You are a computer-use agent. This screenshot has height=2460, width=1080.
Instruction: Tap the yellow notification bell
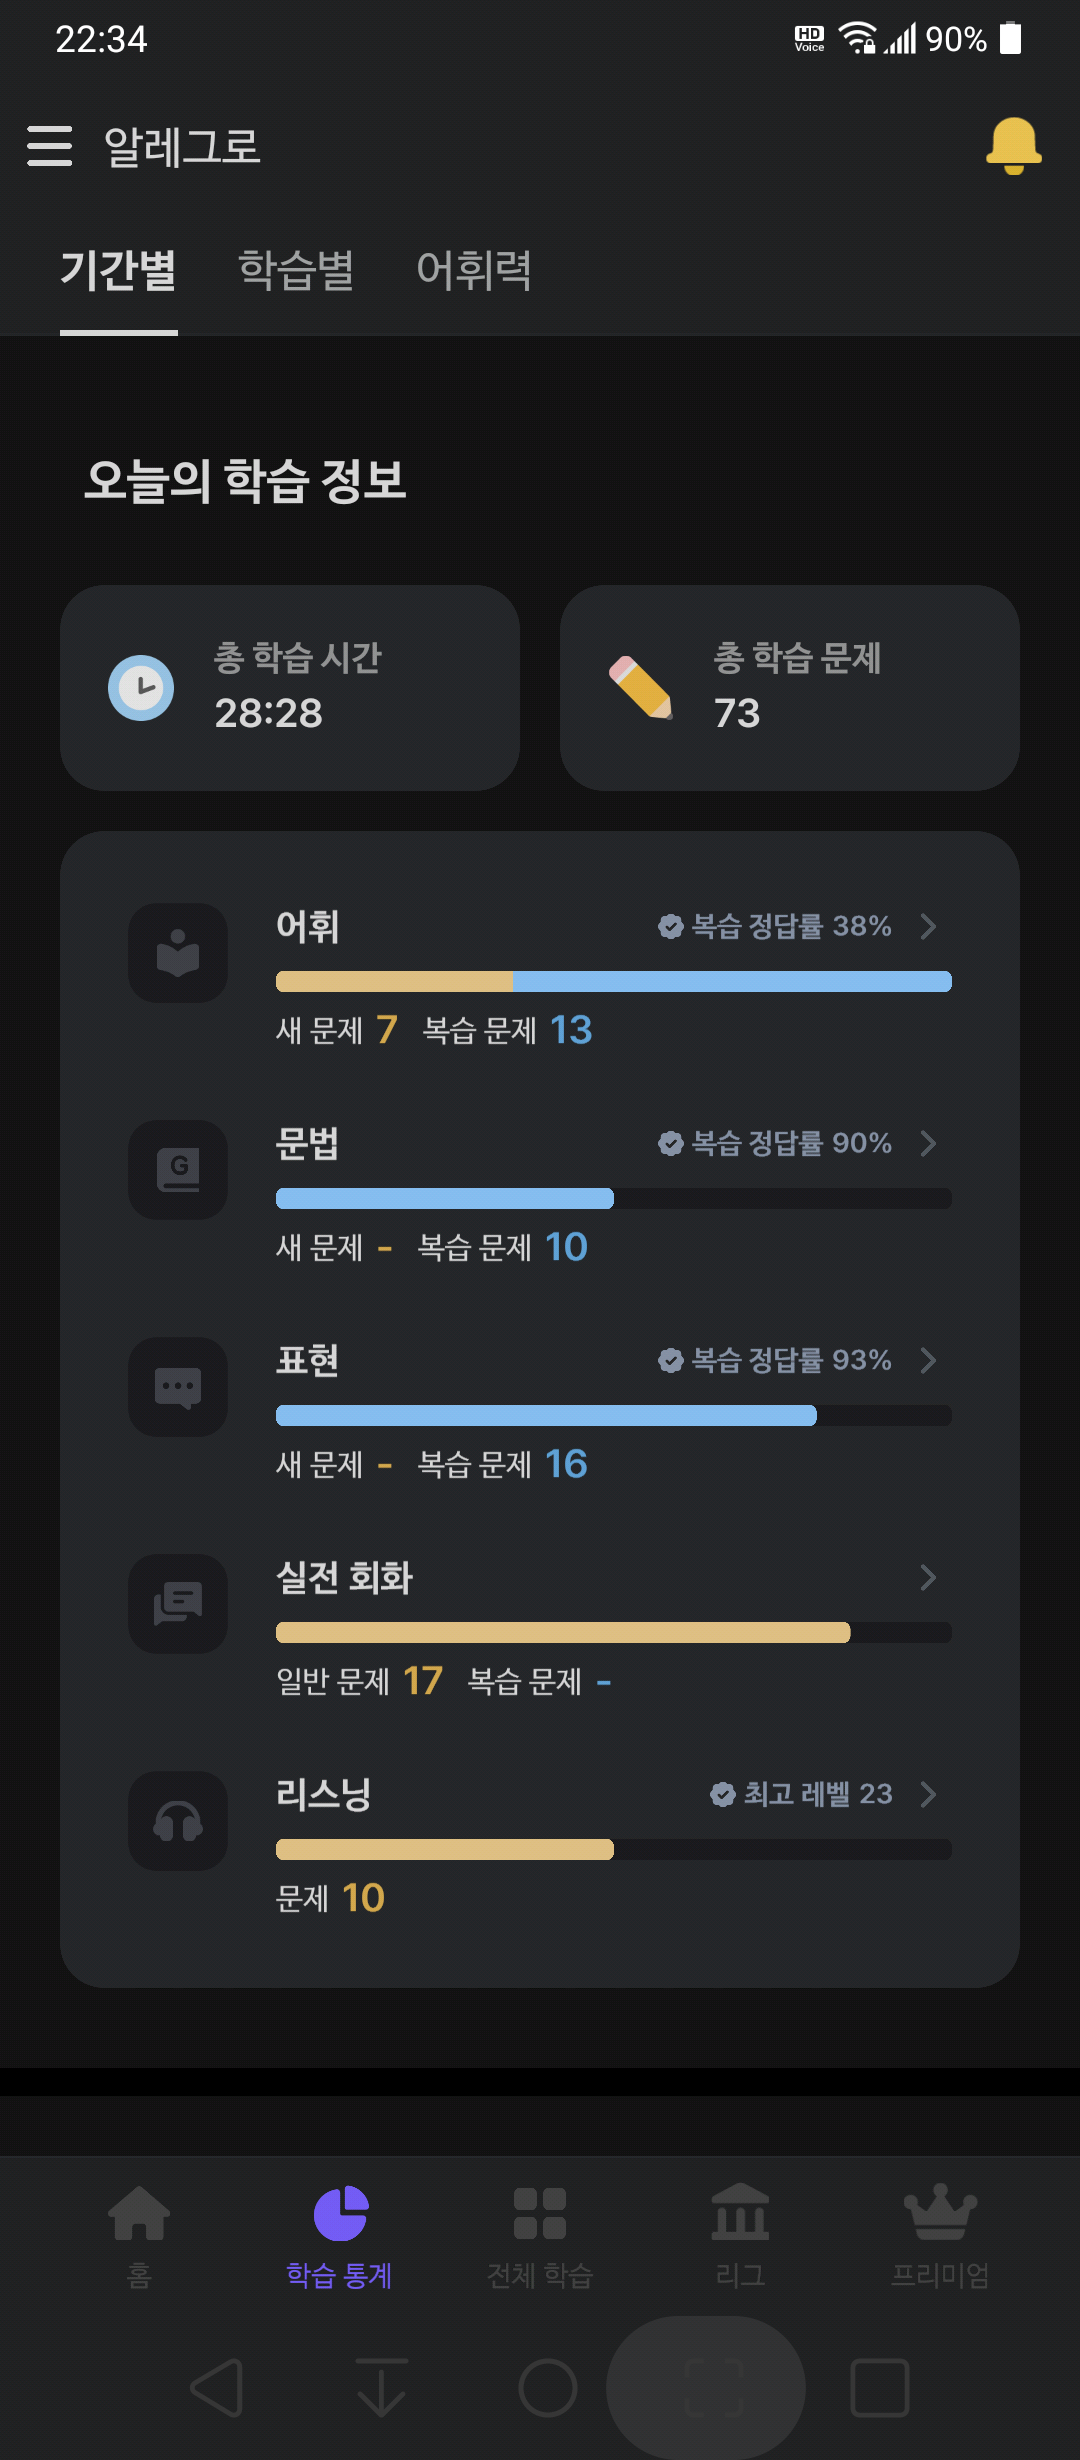pos(1014,146)
